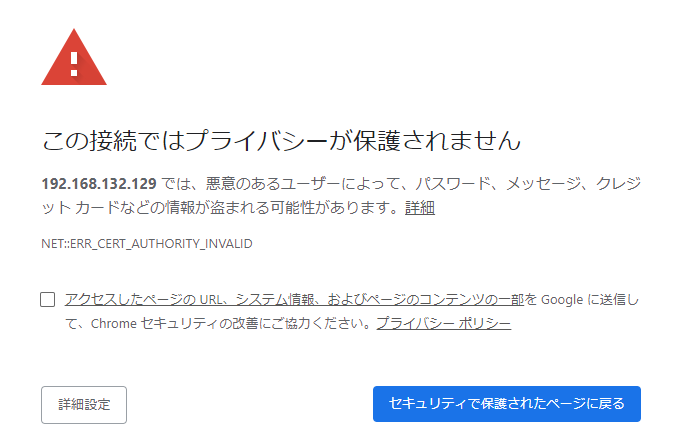The height and width of the screenshot is (443, 674).
Task: Click the この接続ではプライバシーが保護されません heading
Action: tap(281, 141)
